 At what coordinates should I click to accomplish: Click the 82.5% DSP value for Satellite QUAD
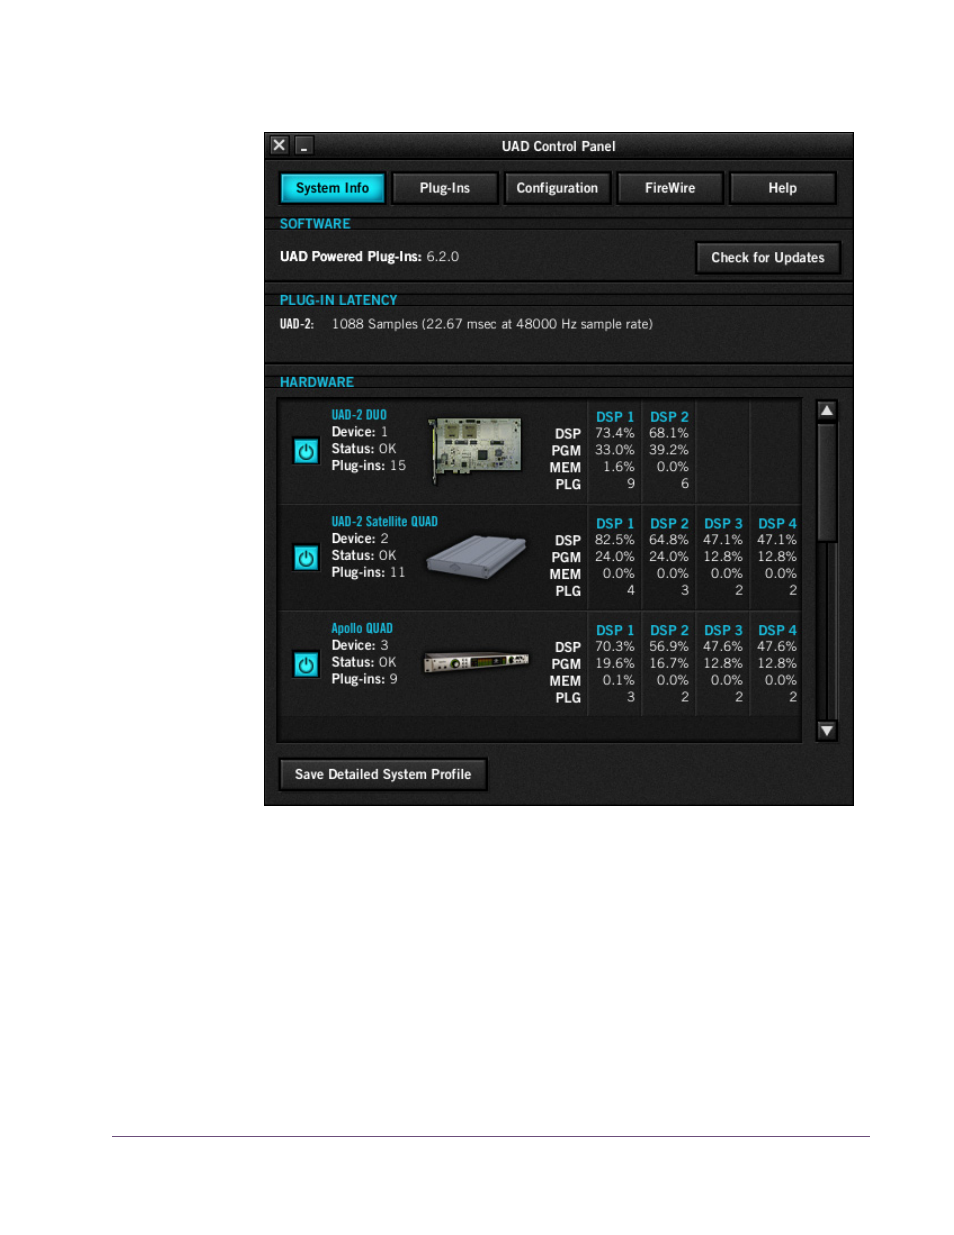tap(615, 540)
